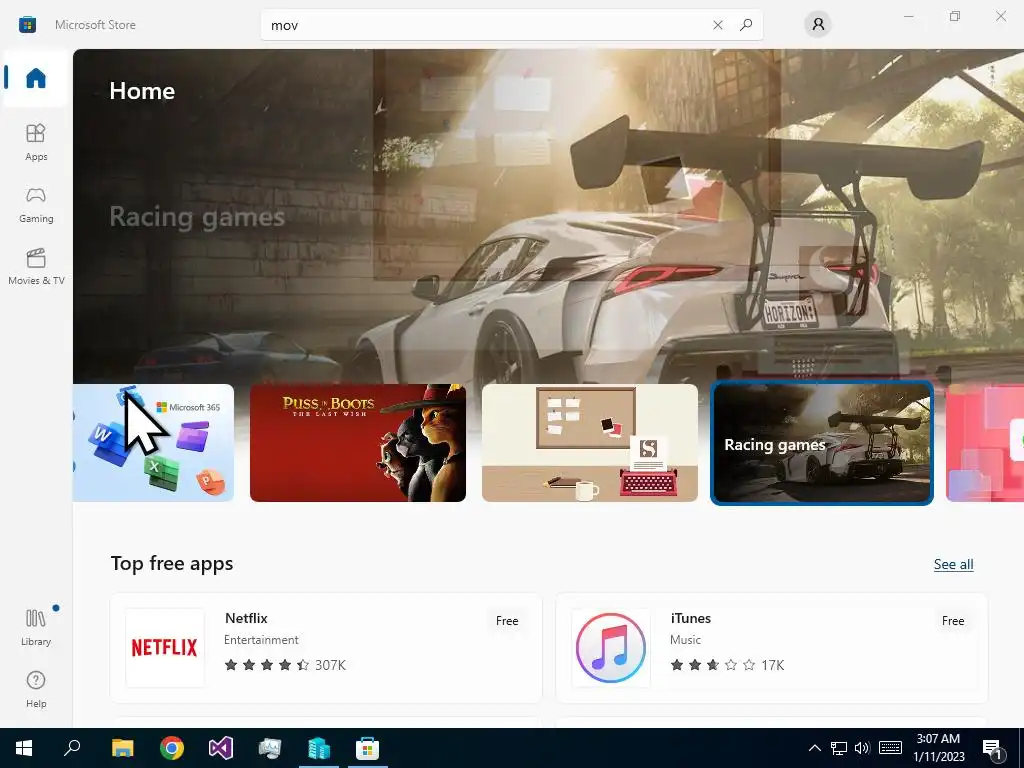Open Help in the sidebar
Screen dimensions: 1024x768
36,689
